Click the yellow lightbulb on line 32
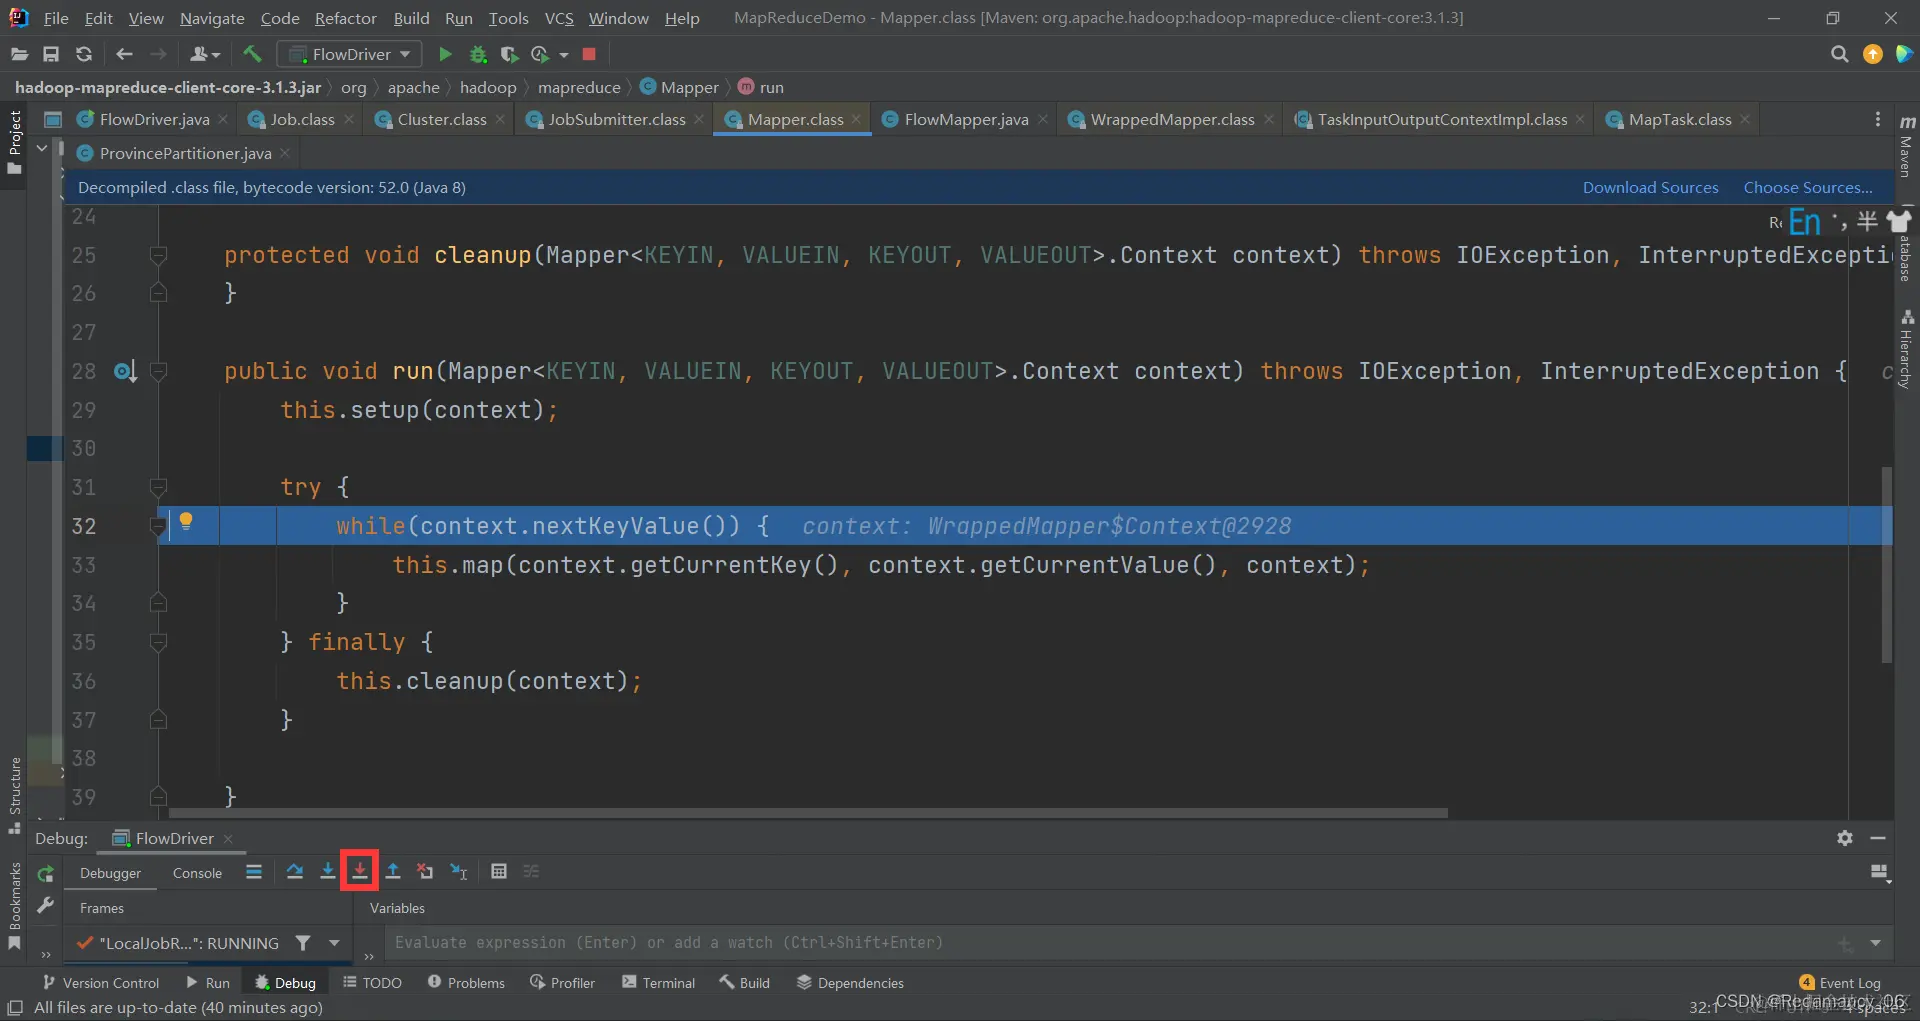The width and height of the screenshot is (1920, 1021). point(185,520)
